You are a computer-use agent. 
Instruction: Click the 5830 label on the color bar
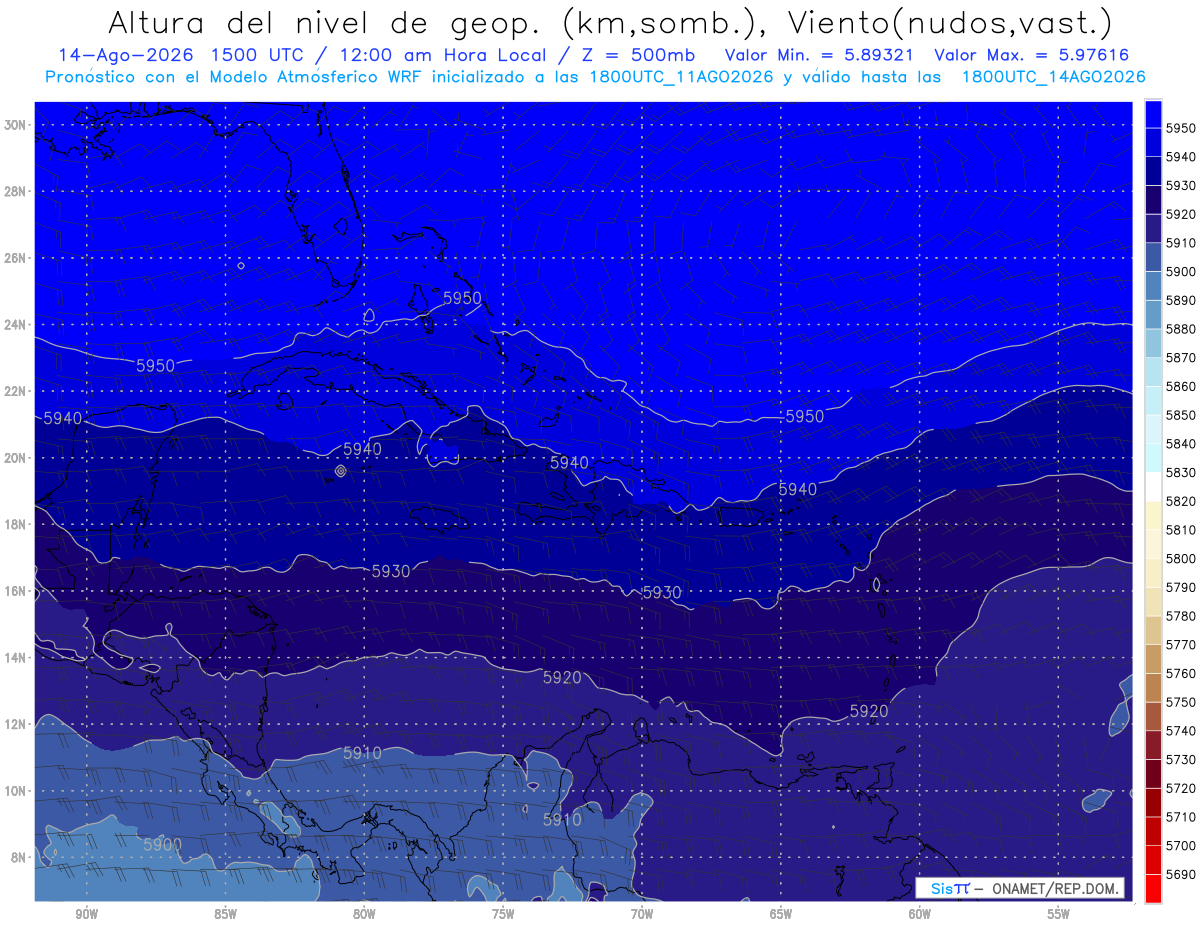tap(1181, 472)
